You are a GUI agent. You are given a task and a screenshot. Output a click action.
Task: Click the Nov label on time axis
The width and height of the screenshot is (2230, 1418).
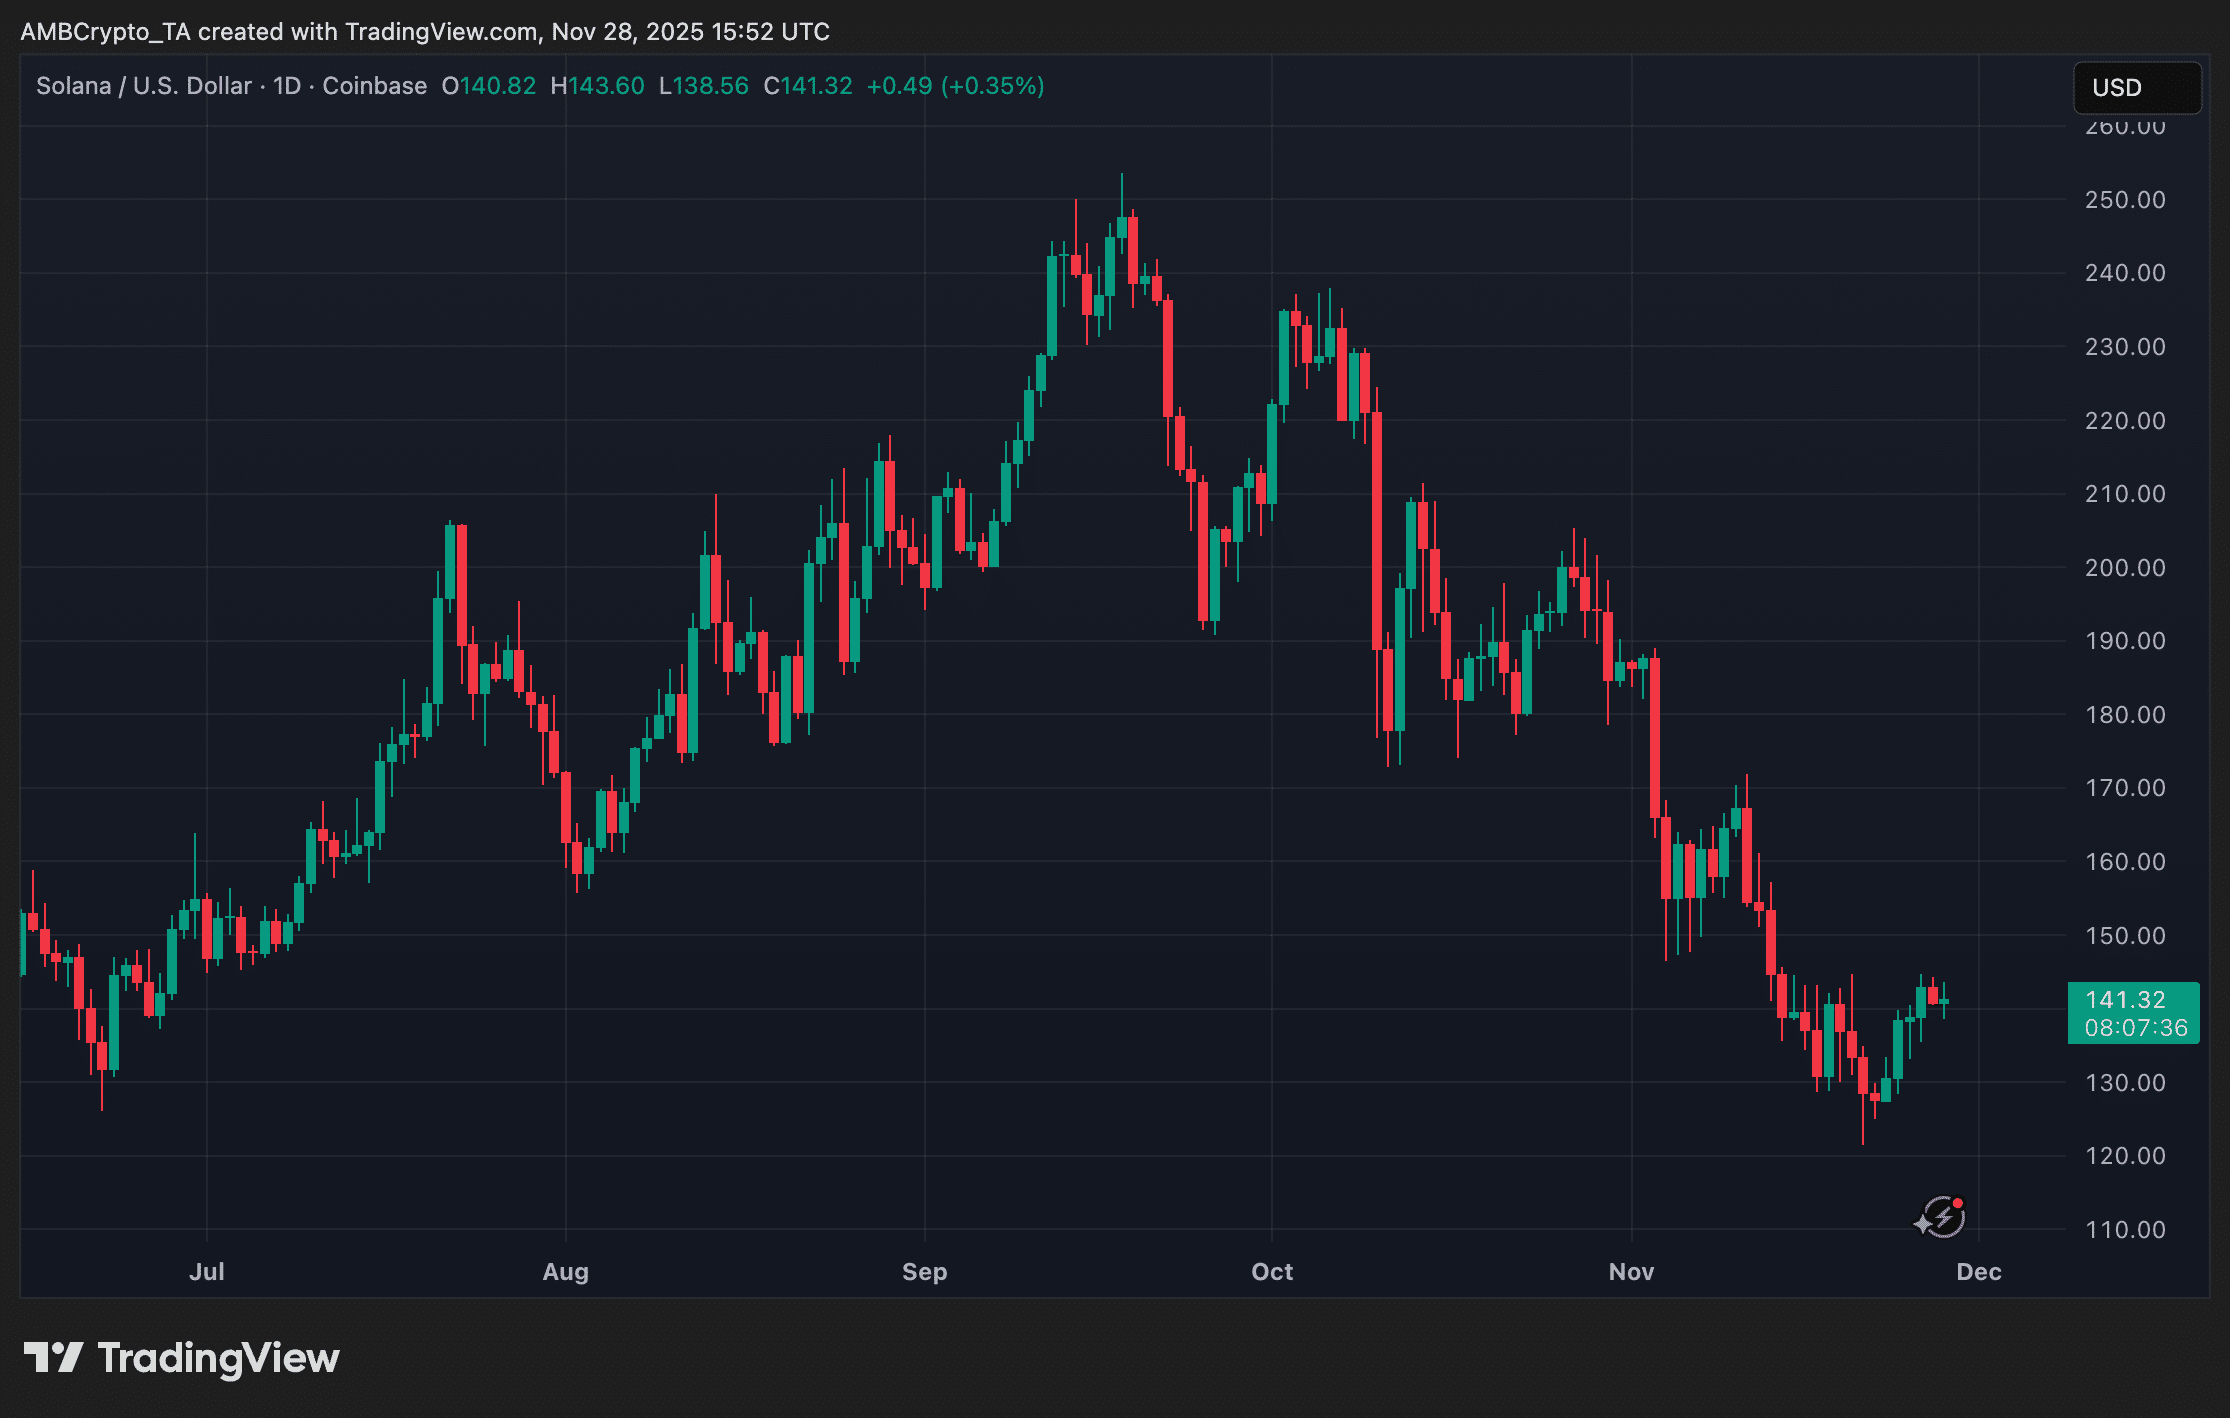pos(1631,1272)
